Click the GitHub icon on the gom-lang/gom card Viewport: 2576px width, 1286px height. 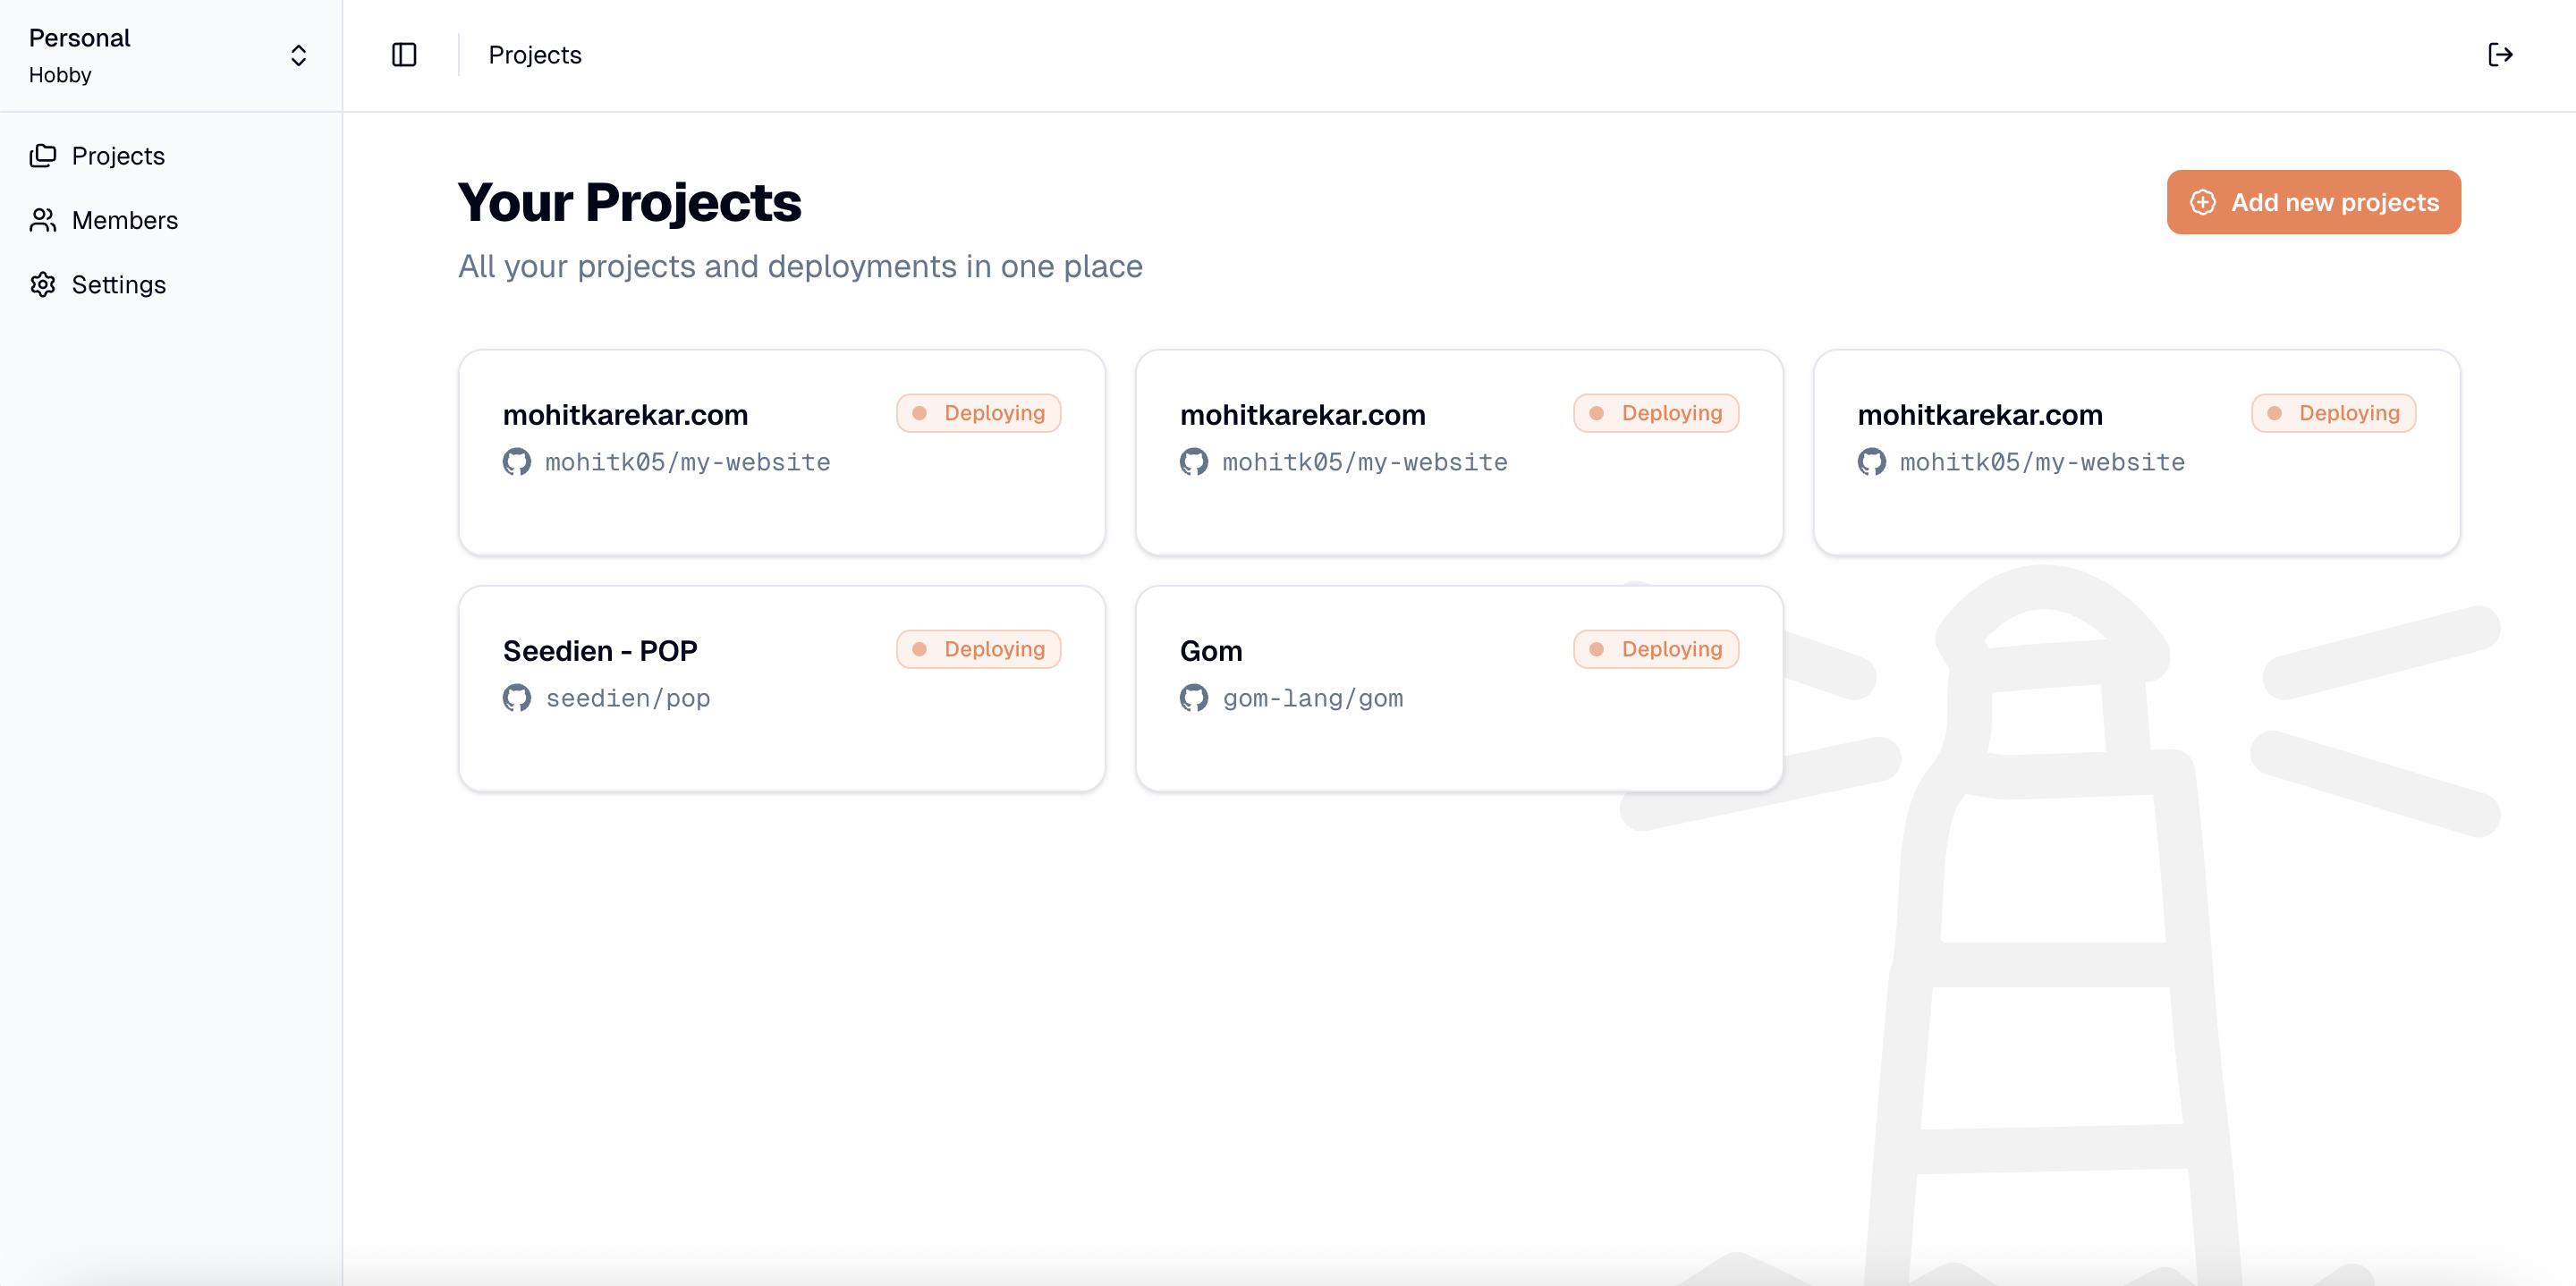click(1194, 698)
